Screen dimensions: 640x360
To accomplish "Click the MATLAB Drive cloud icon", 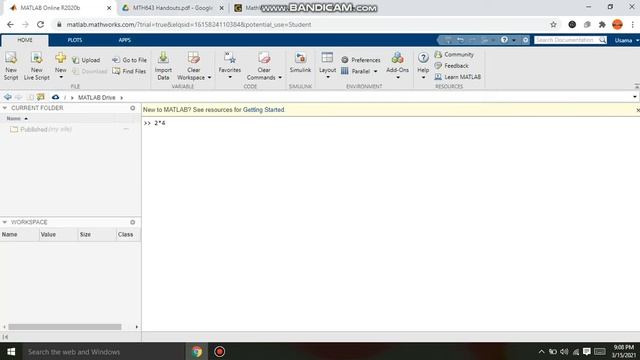I will coord(56,97).
